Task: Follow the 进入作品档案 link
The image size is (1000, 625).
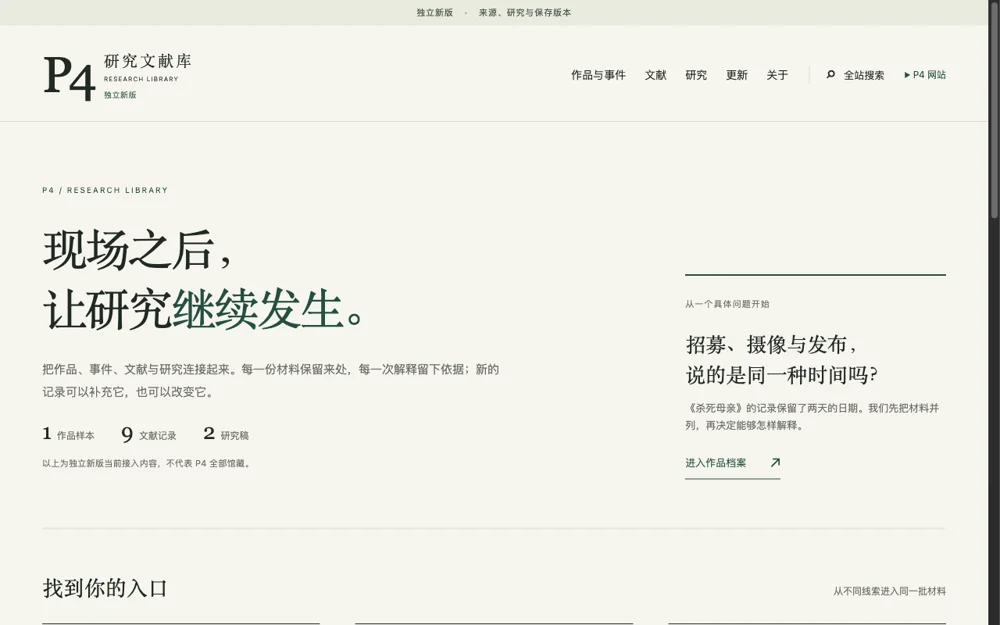Action: click(732, 463)
